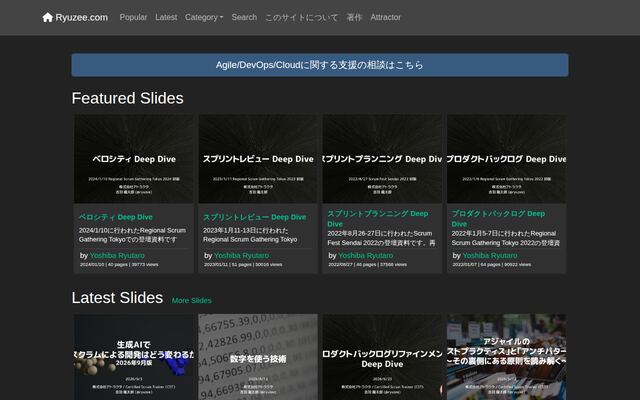Click the 2024/01/10 | 40 pages stats line
Screen dimensions: 640x400
pyautogui.click(x=119, y=264)
